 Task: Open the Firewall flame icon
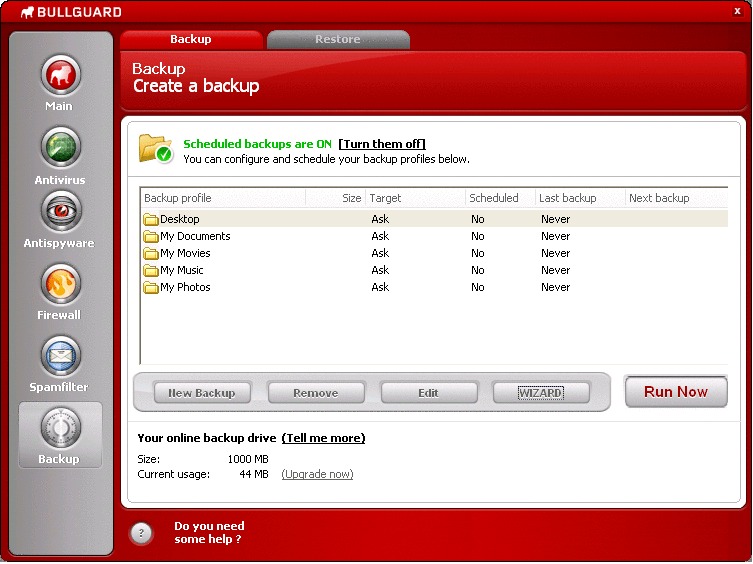(61, 283)
